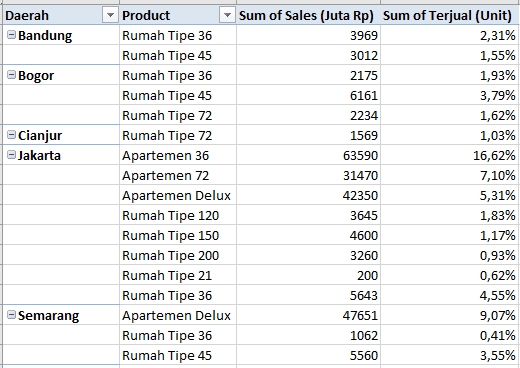520x368 pixels.
Task: Click Rumah Tipe 45 under Bogor
Action: click(178, 95)
